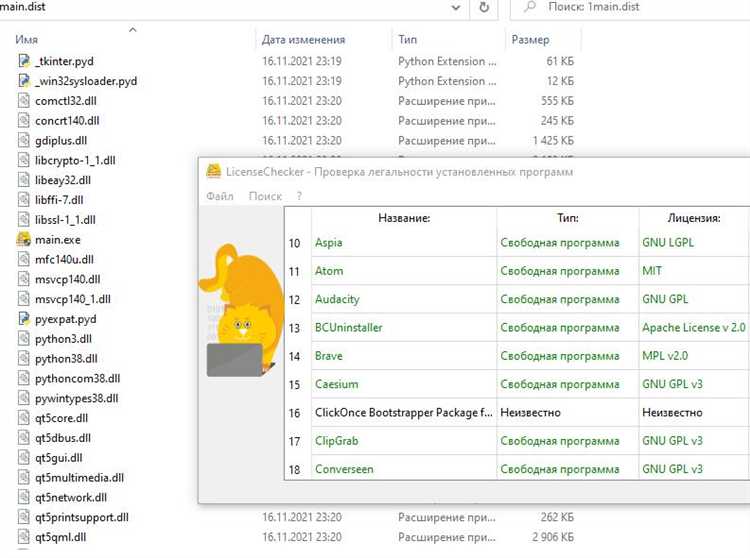Click the MPL v2.0 license cell
750x558 pixels.
(665, 356)
